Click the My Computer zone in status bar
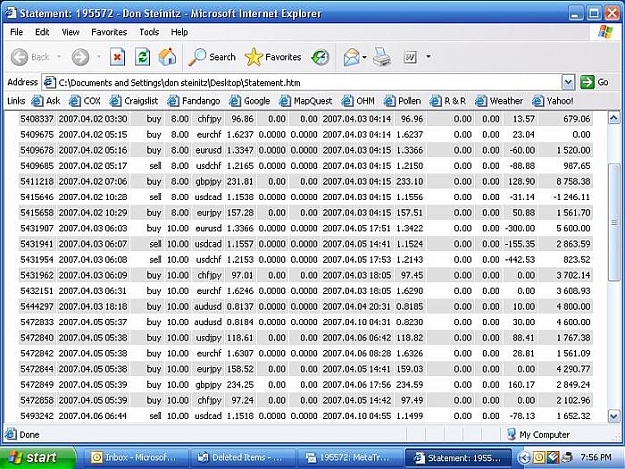 click(539, 434)
